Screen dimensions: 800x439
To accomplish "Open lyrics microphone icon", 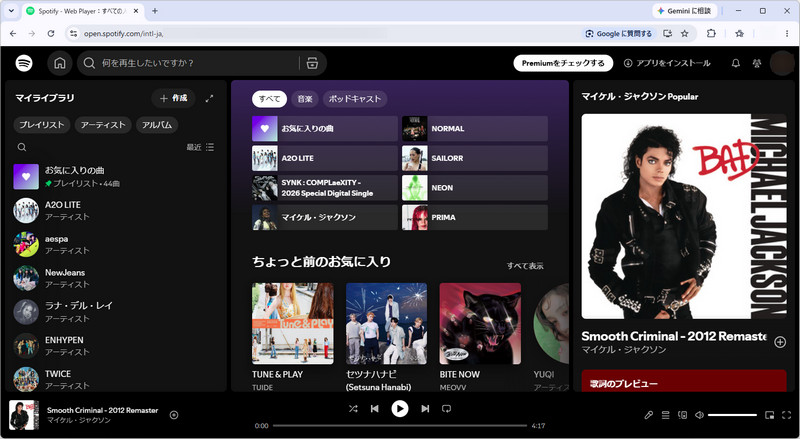I will click(x=648, y=415).
